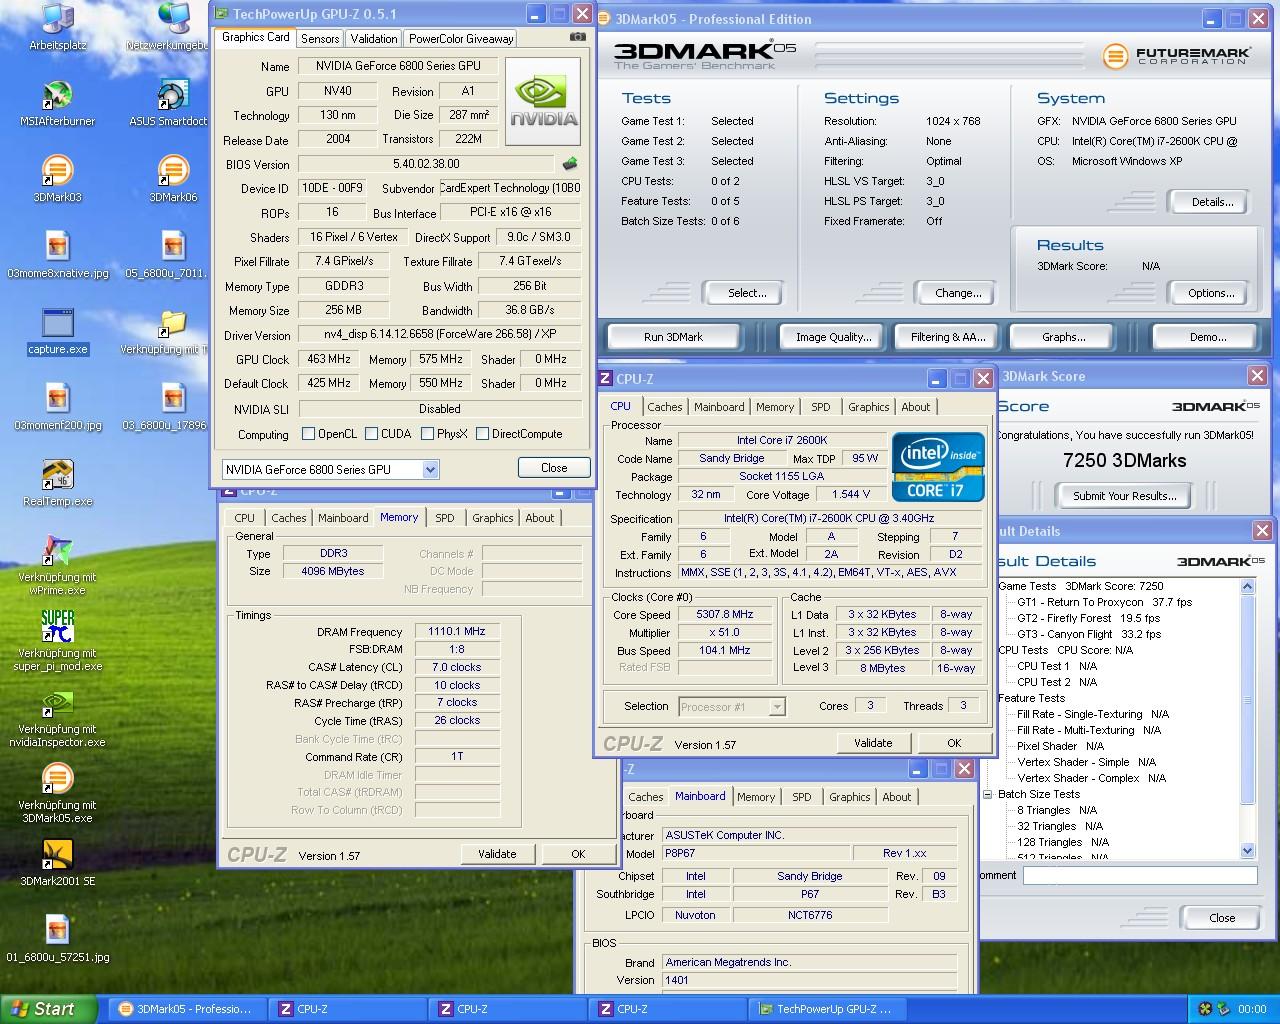Image resolution: width=1280 pixels, height=1024 pixels.
Task: Click the Image Quality... button
Action: 834,337
